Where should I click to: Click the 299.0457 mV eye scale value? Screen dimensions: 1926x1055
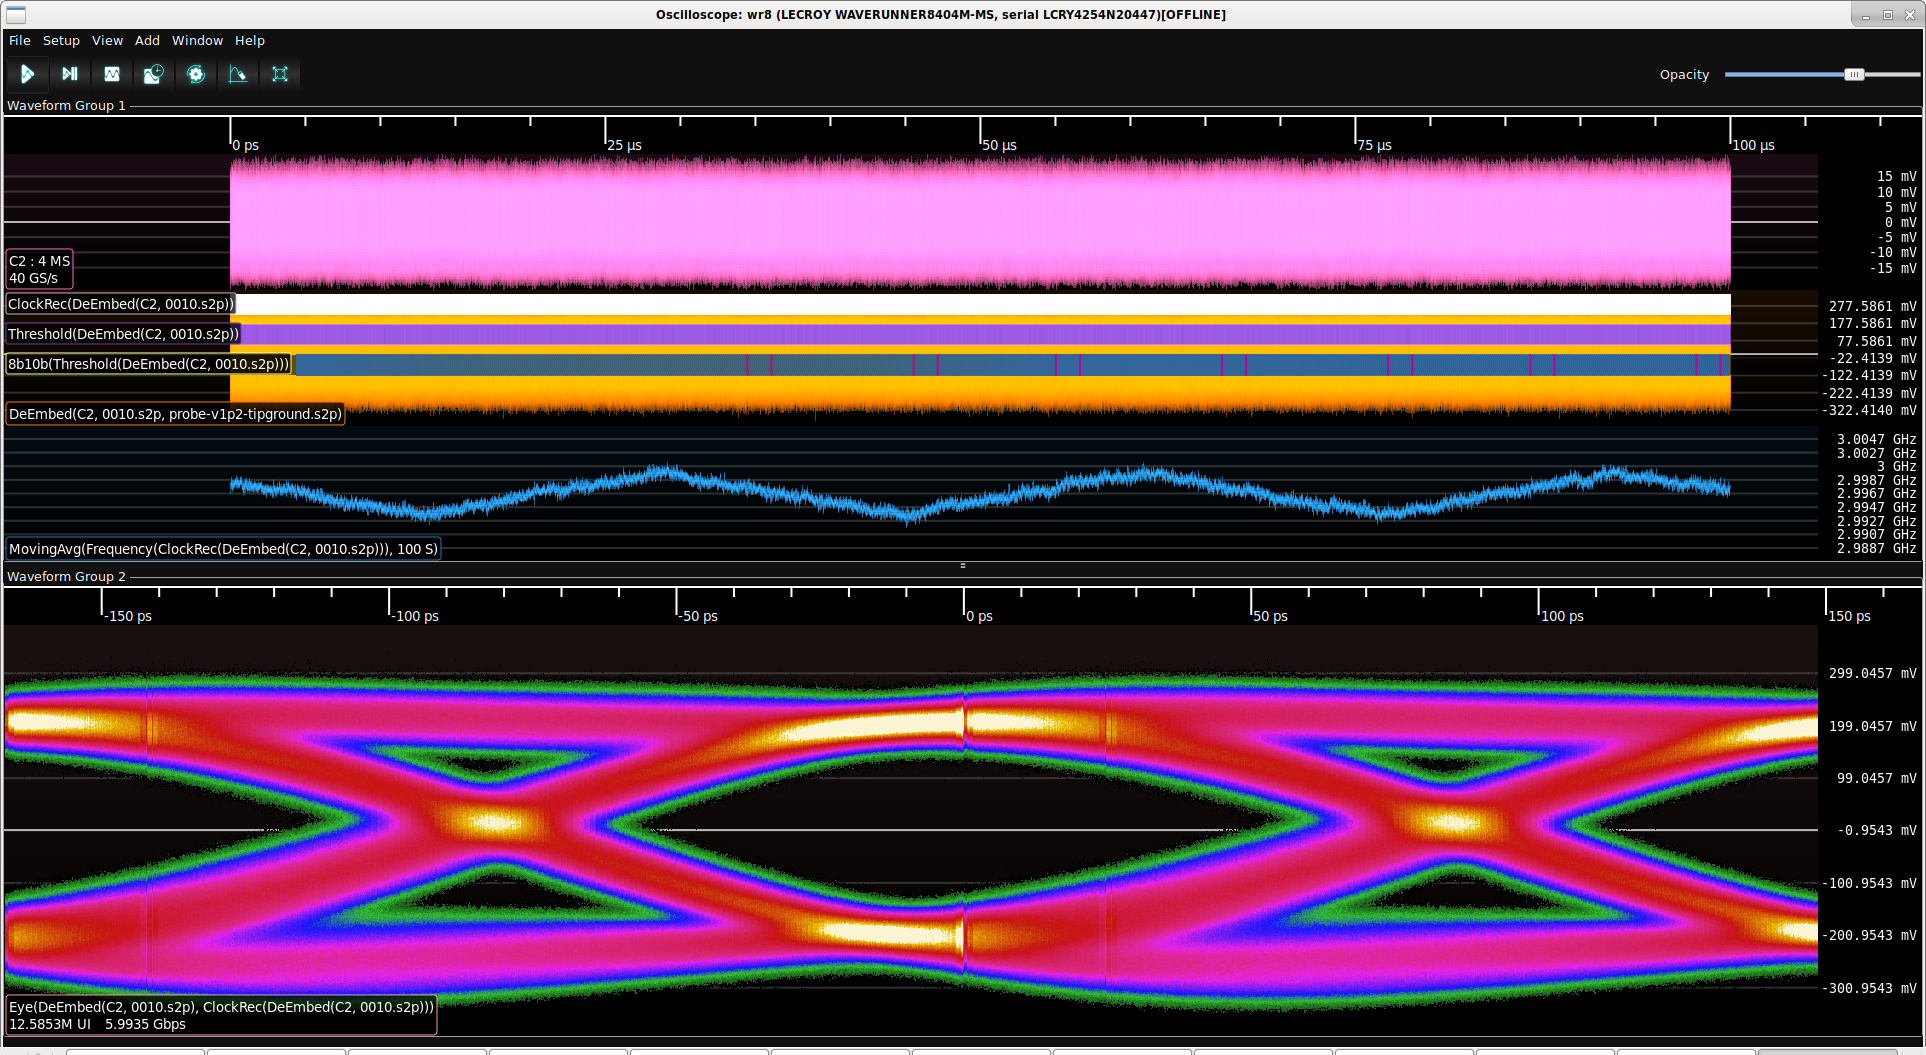coord(1872,673)
